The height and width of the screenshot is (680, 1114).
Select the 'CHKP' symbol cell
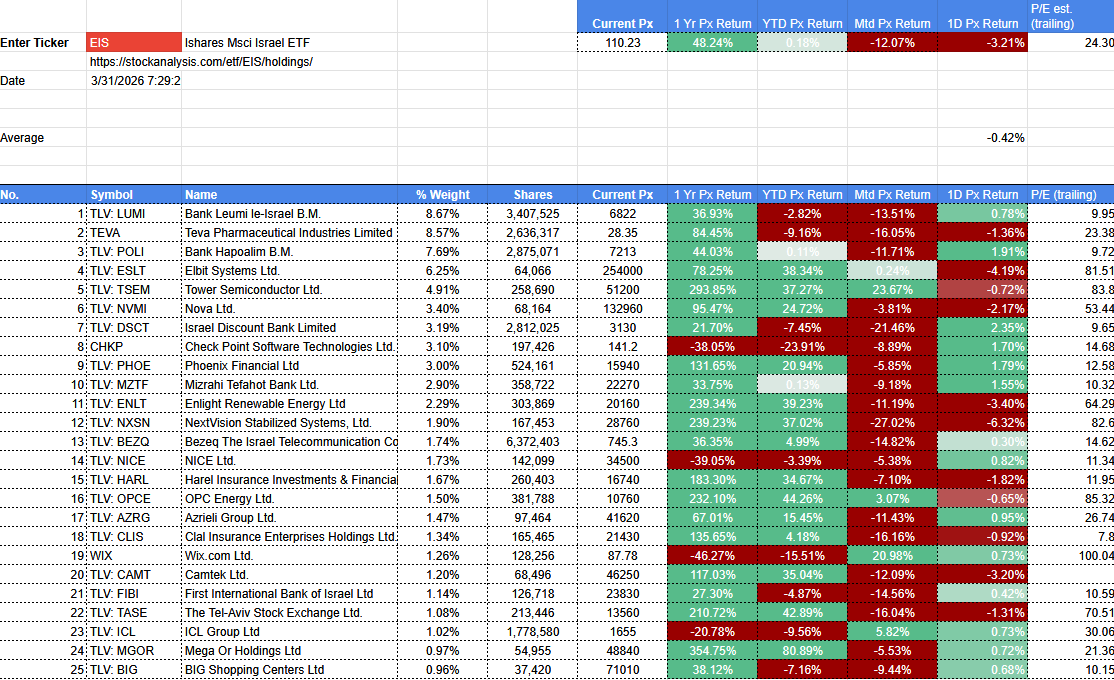pos(134,347)
